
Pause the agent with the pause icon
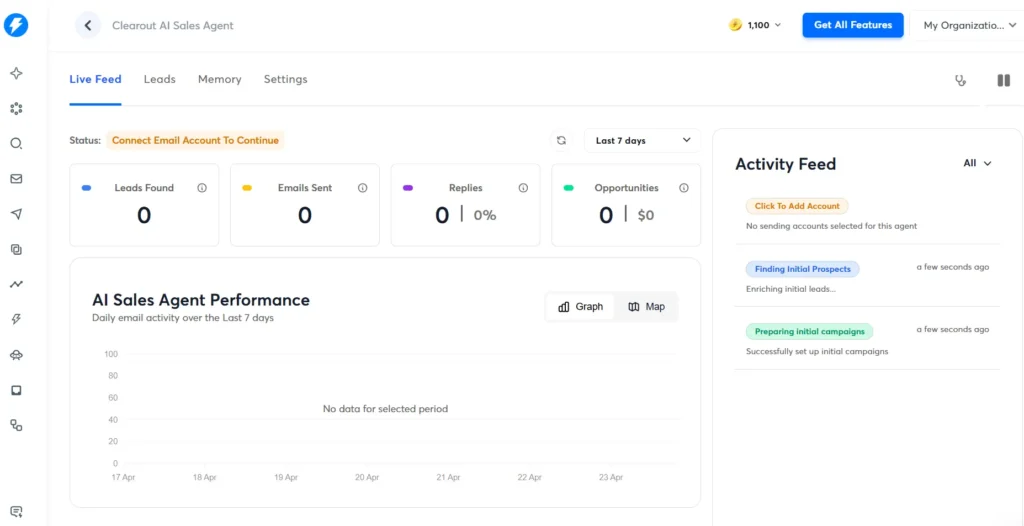click(1004, 80)
